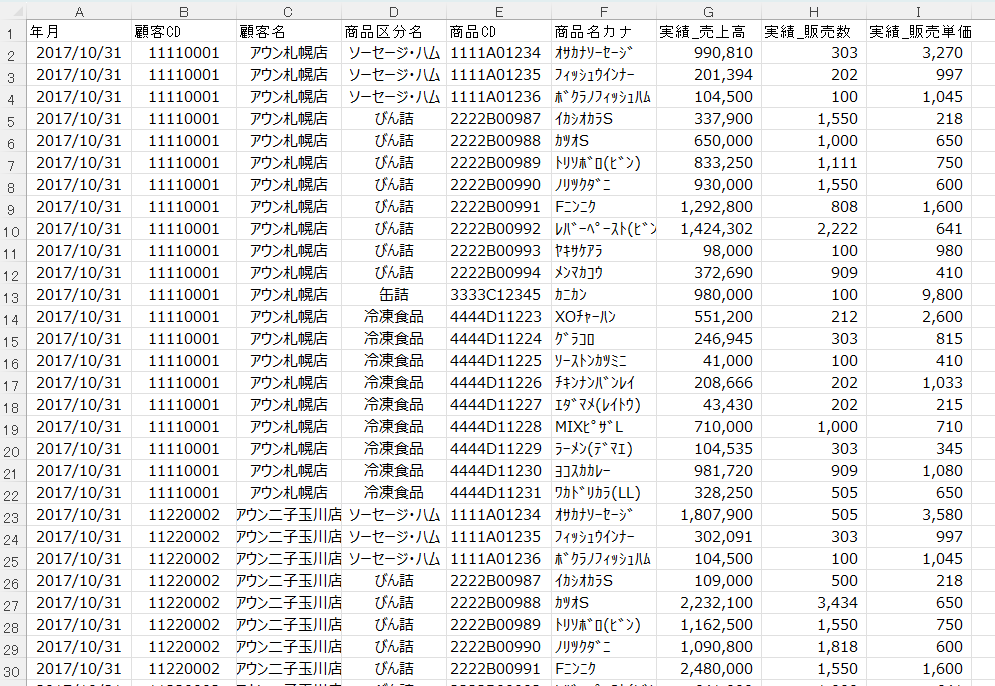The image size is (995, 686).
Task: Select the 商品区分名 header cell
Action: pos(394,31)
